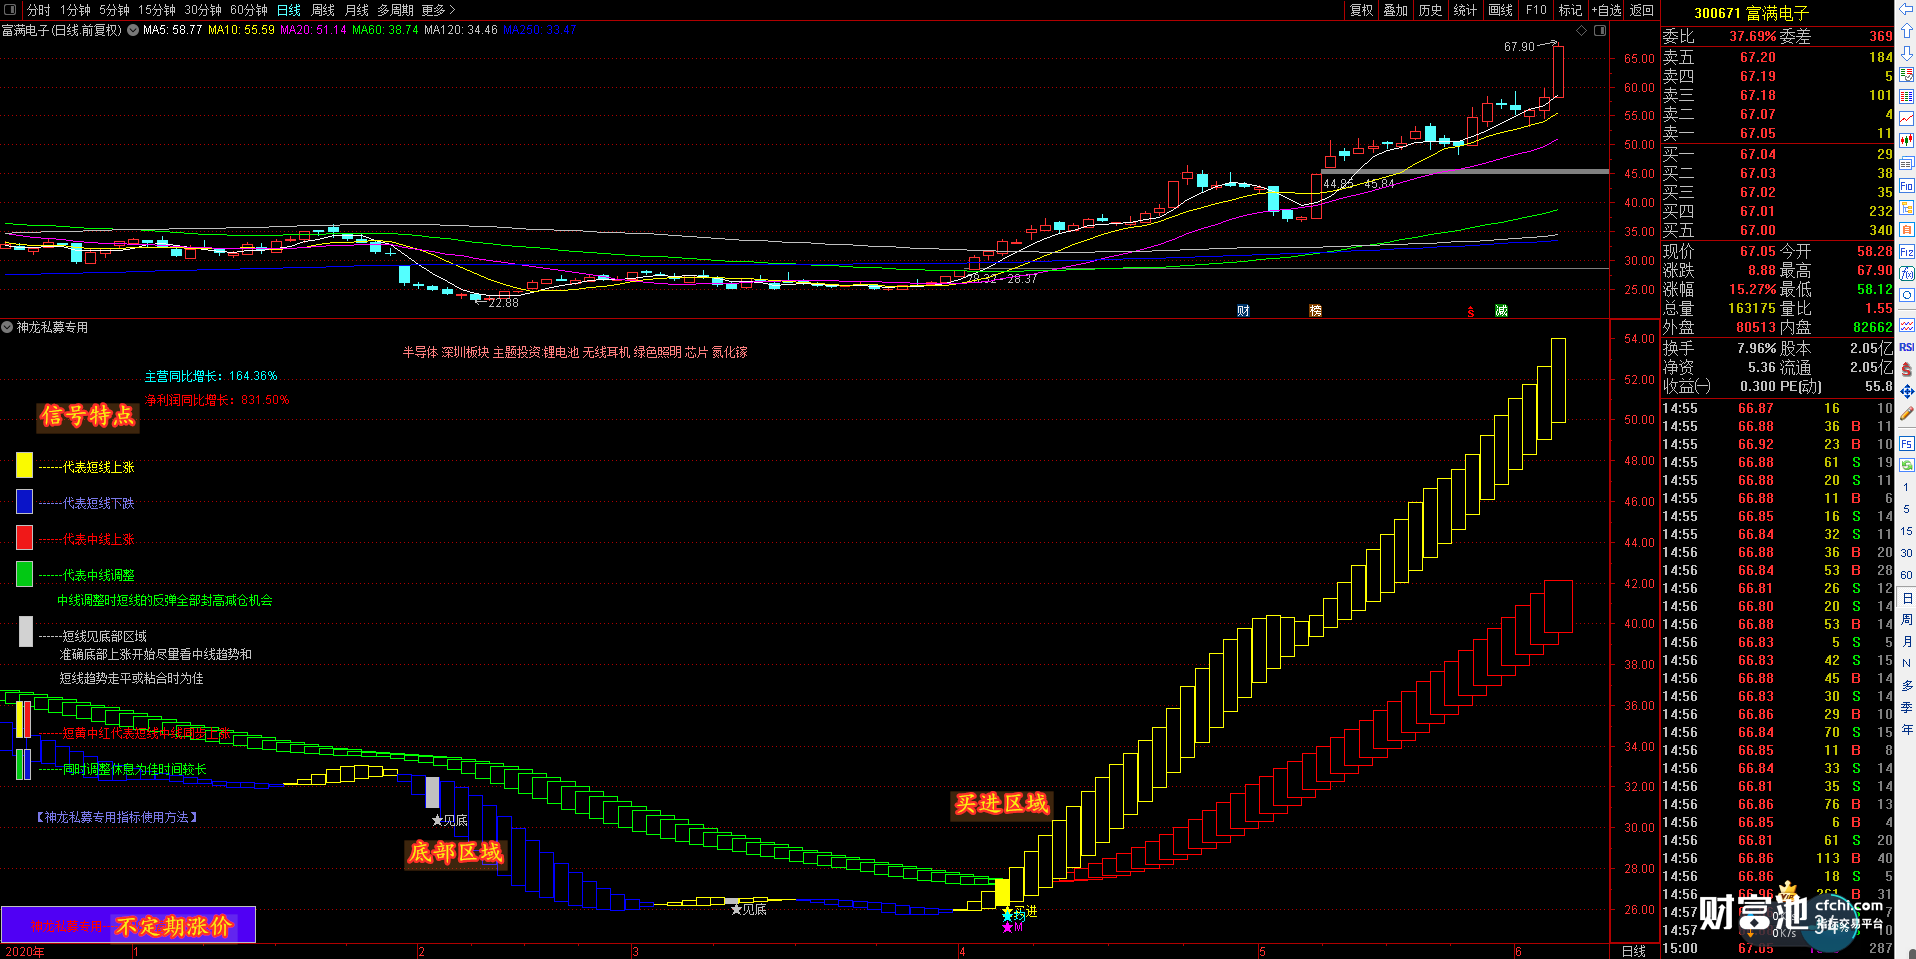Click the F10 button in top toolbar
Screen dimensions: 1916x959
pos(1536,10)
